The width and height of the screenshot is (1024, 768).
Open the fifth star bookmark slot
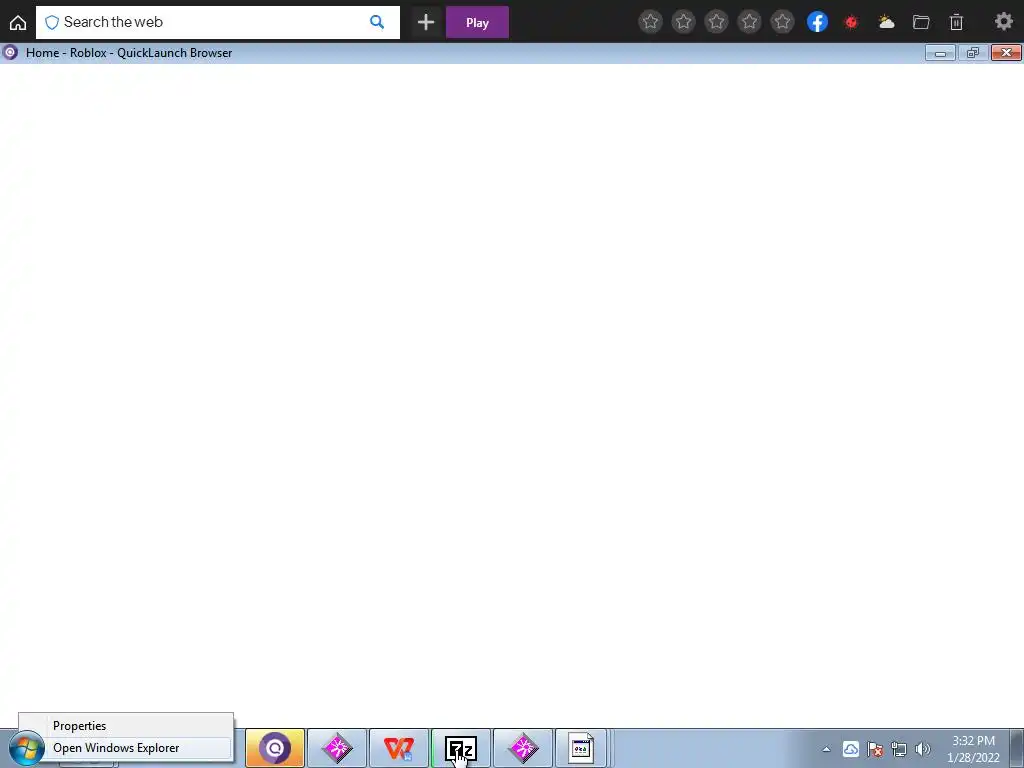pos(782,22)
